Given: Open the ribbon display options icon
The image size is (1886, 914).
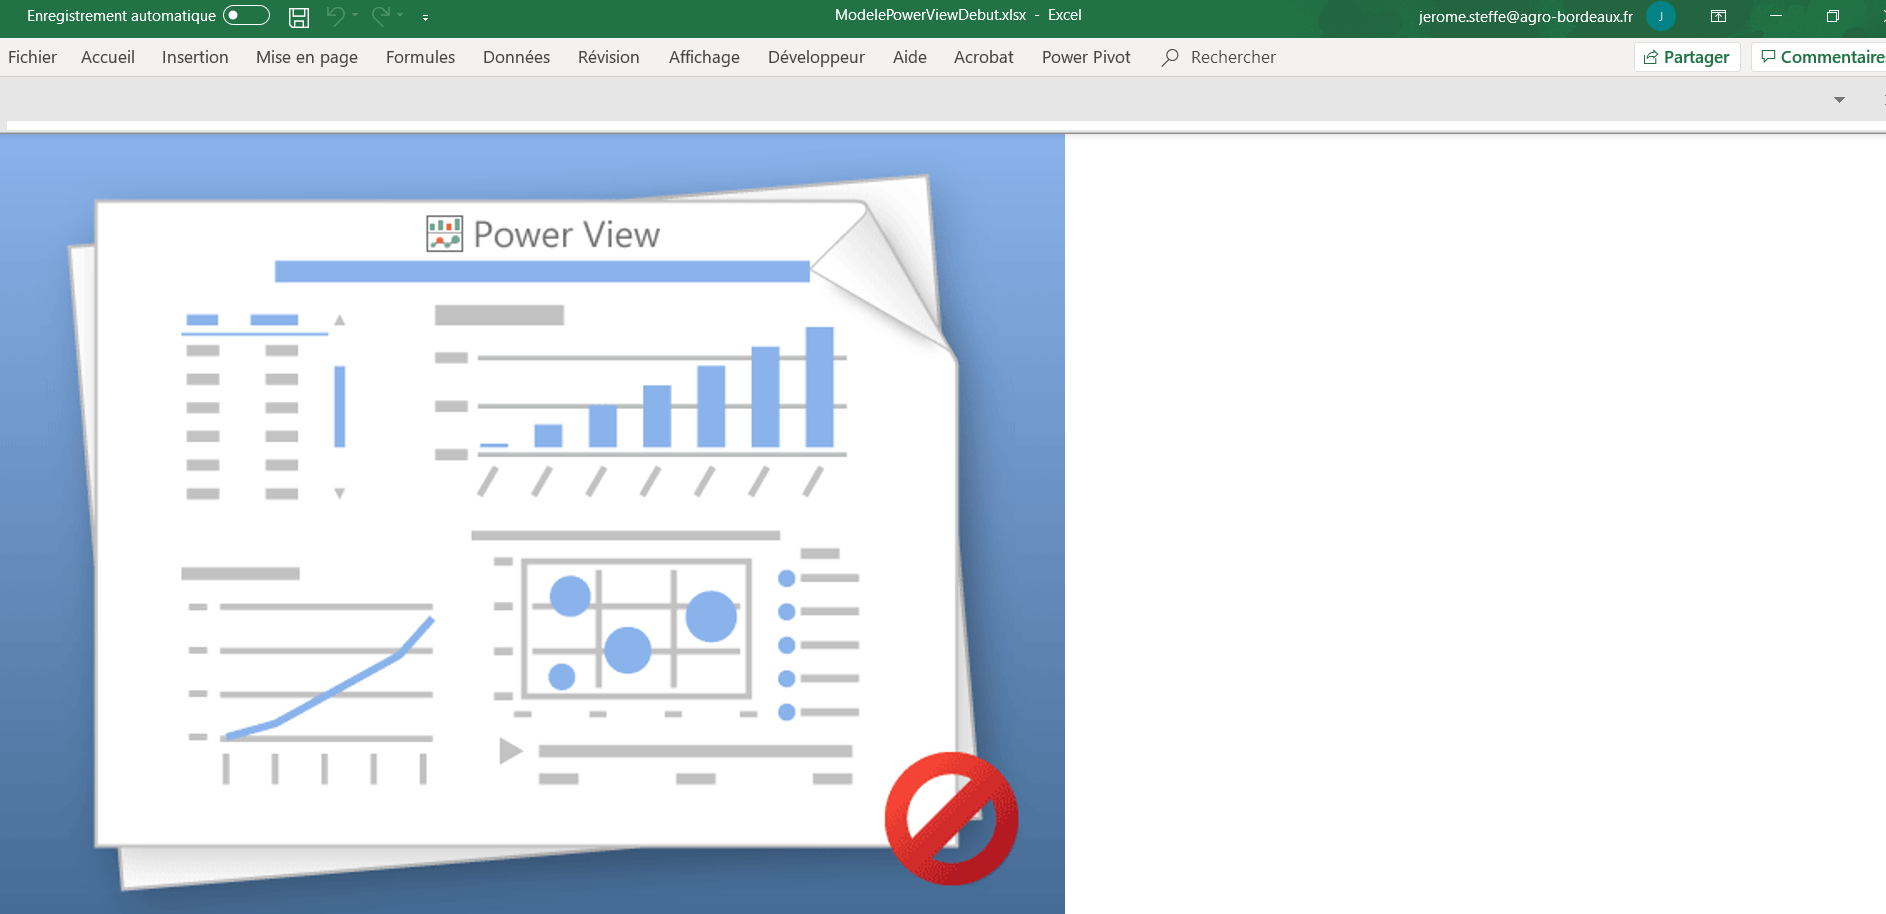Looking at the screenshot, I should coord(1718,16).
